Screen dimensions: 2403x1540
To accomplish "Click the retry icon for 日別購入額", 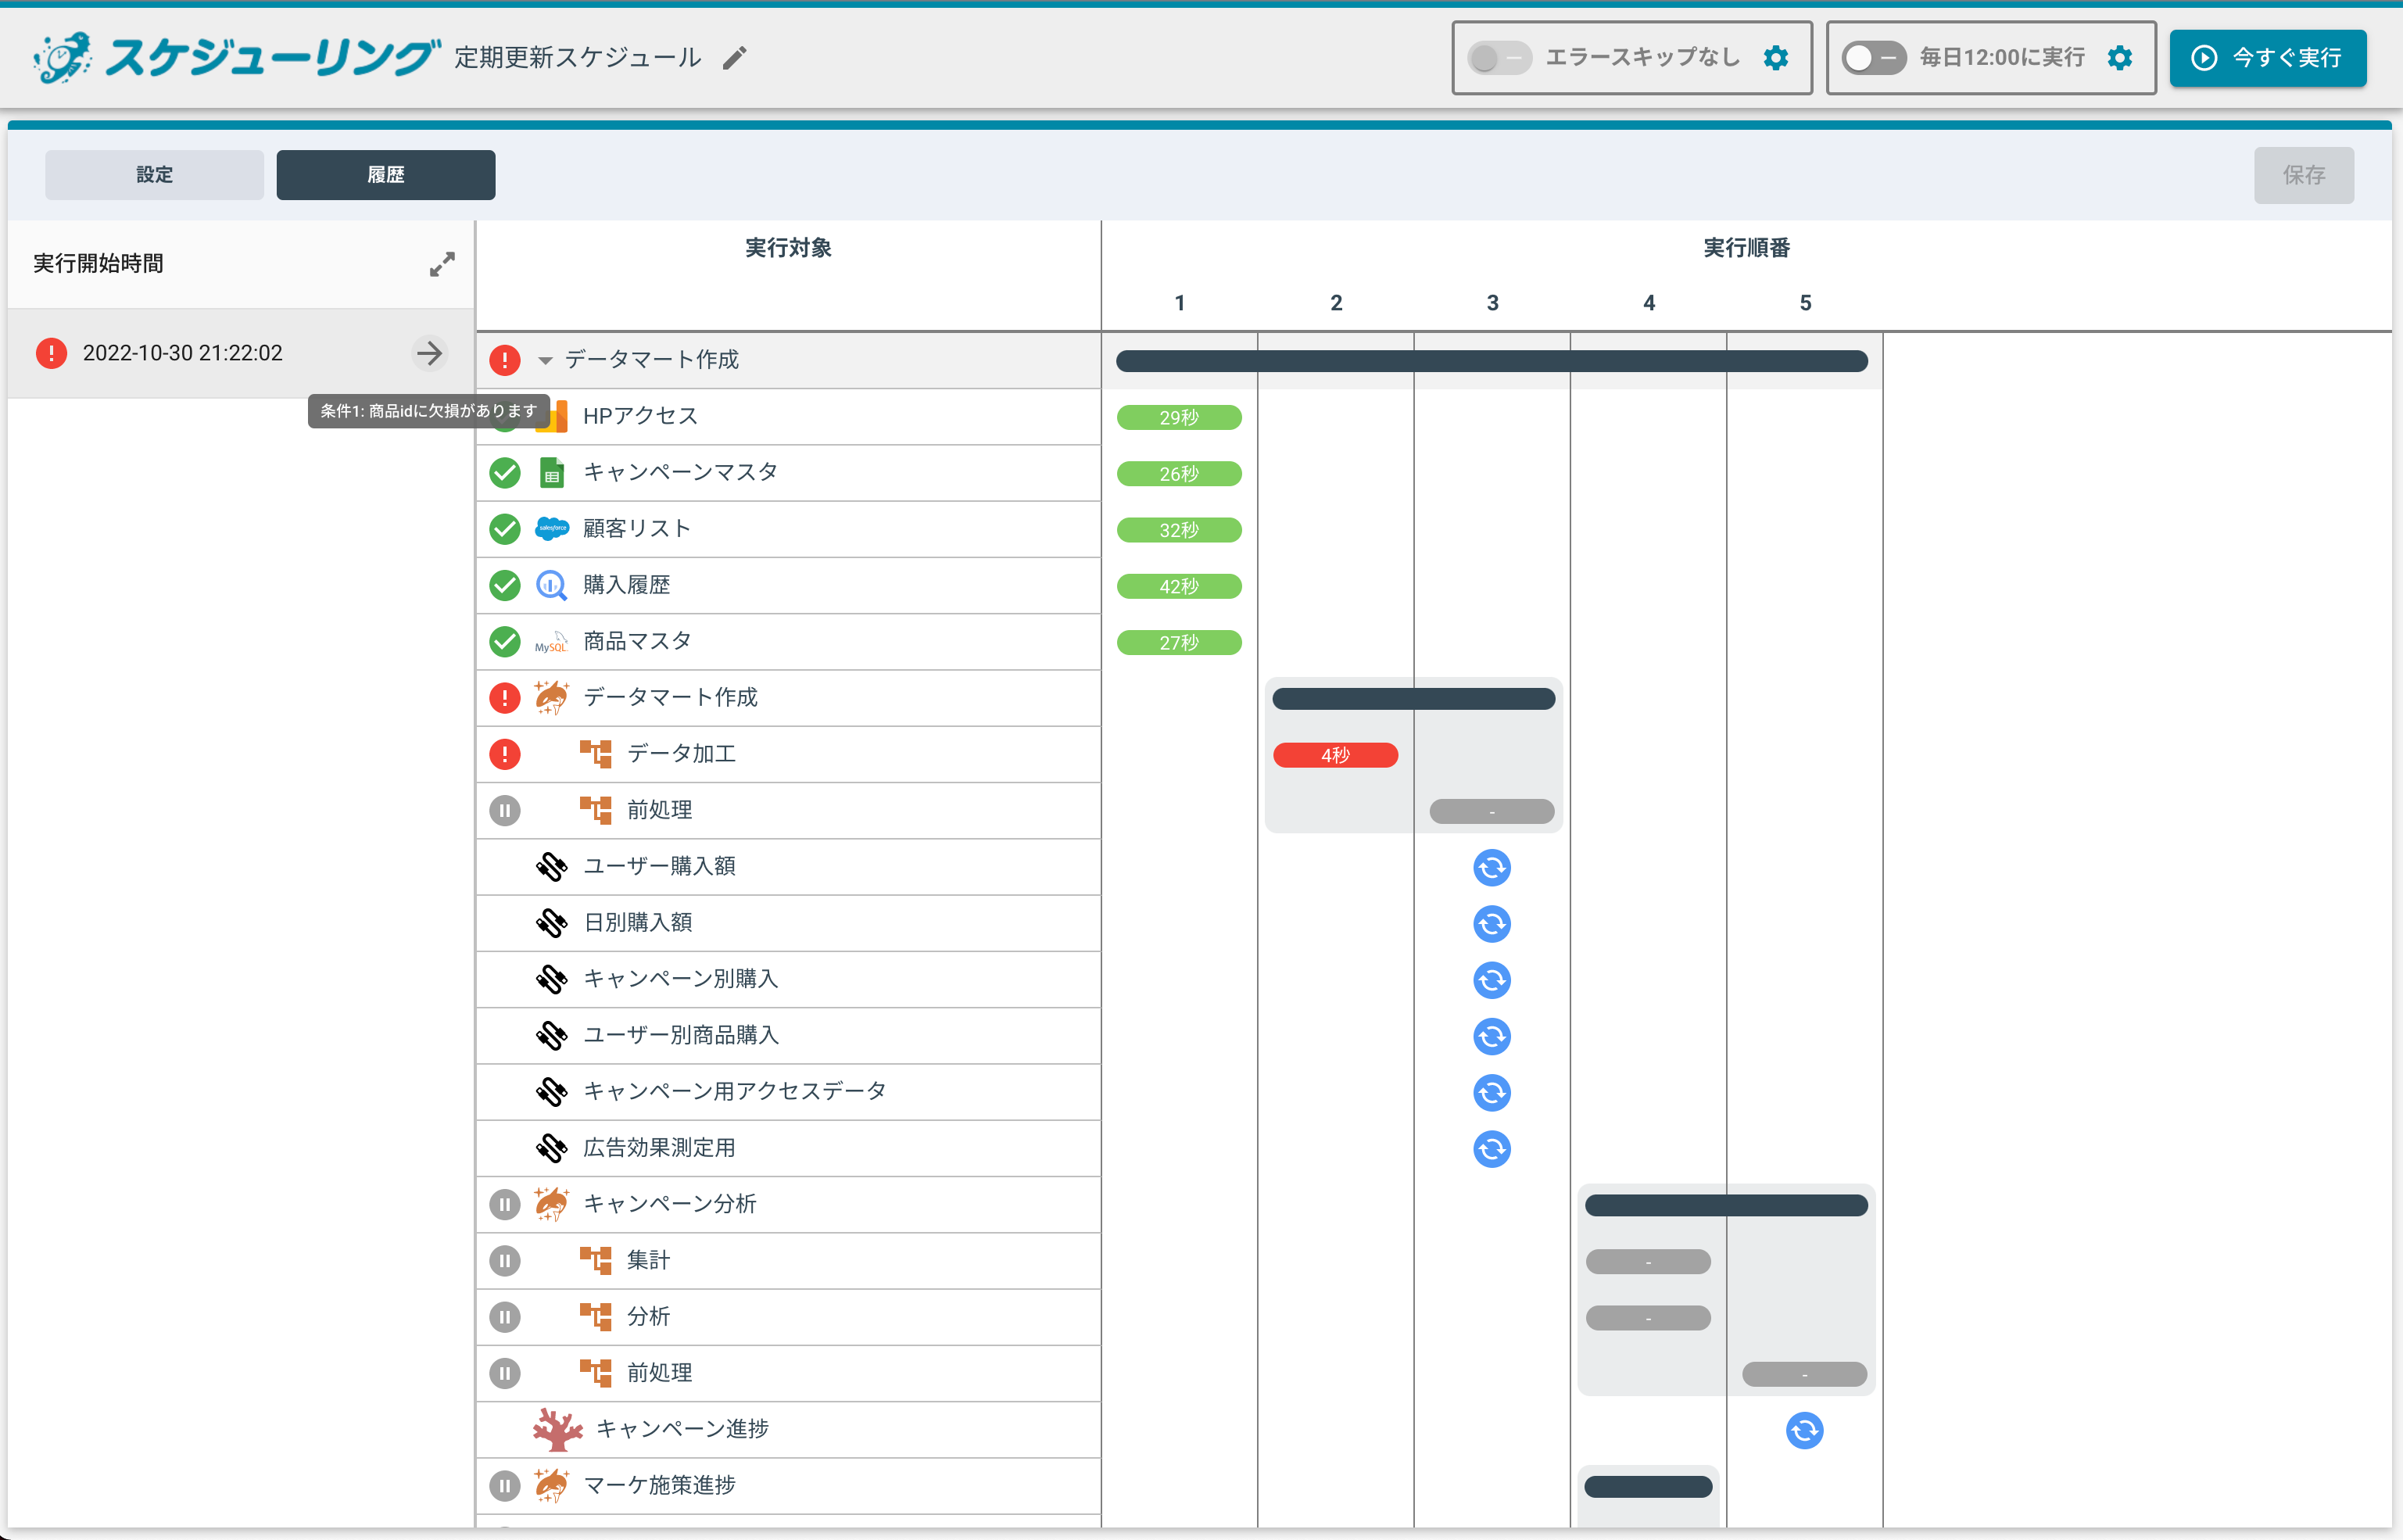I will [x=1492, y=923].
